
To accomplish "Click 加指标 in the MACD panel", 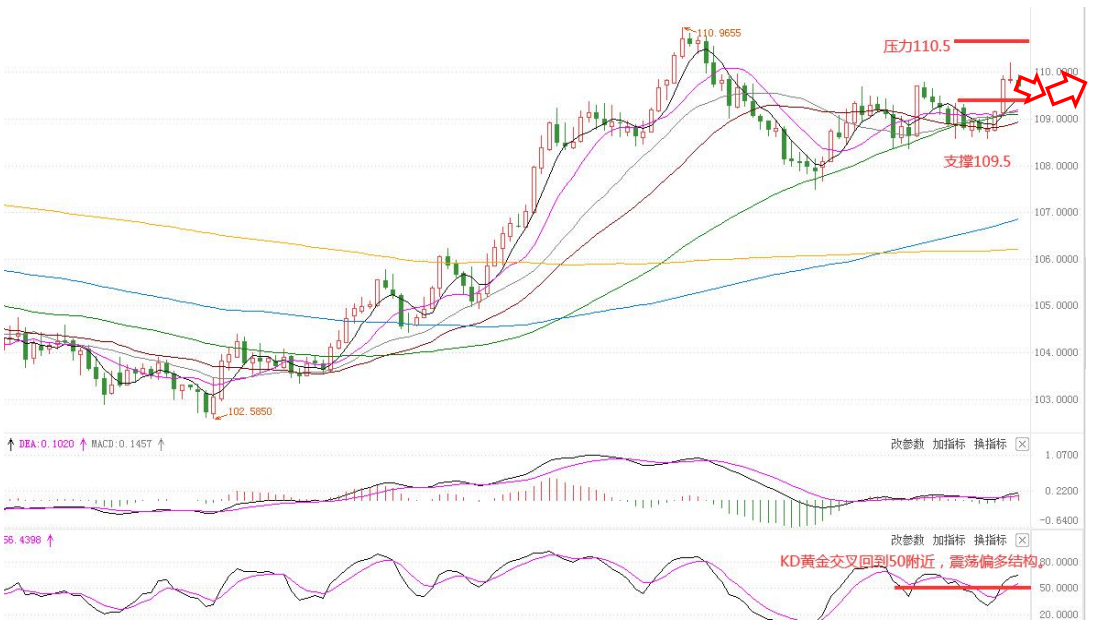I will pos(949,444).
